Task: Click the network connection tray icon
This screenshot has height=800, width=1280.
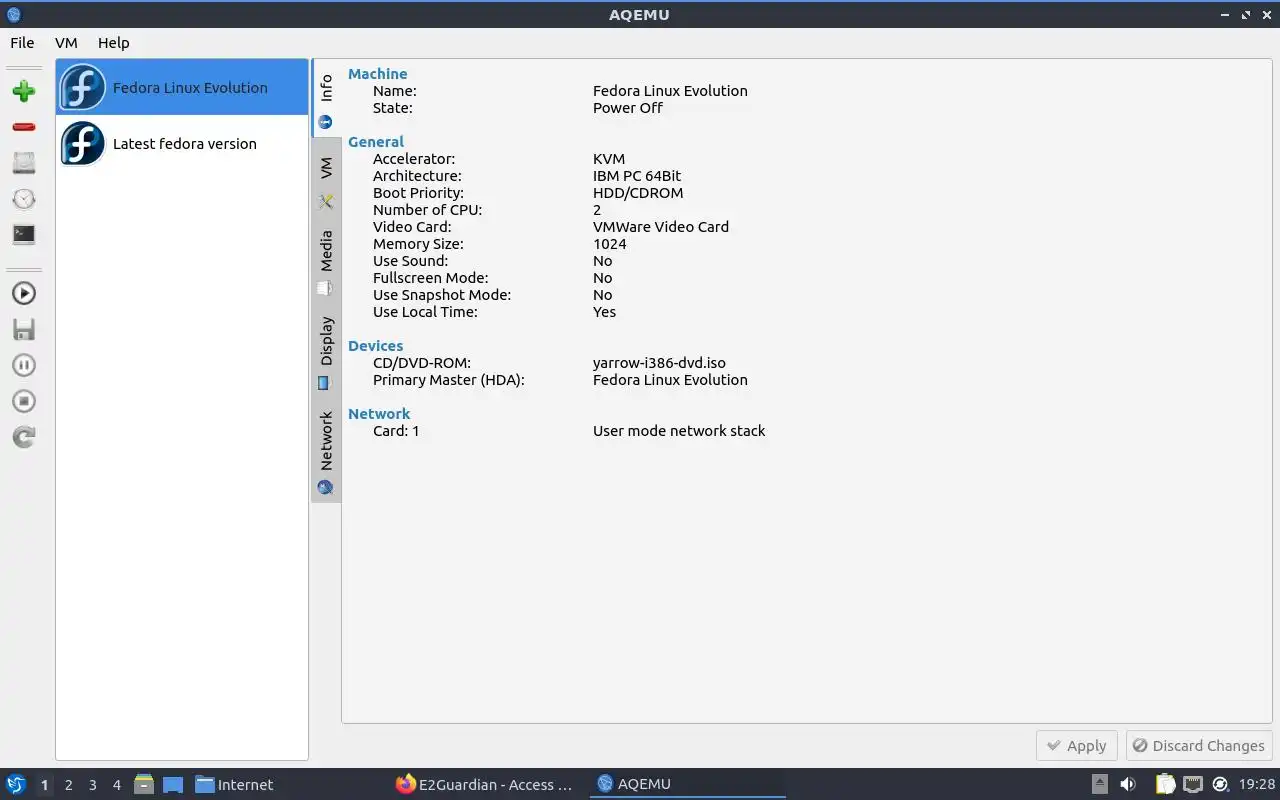Action: pos(1193,784)
